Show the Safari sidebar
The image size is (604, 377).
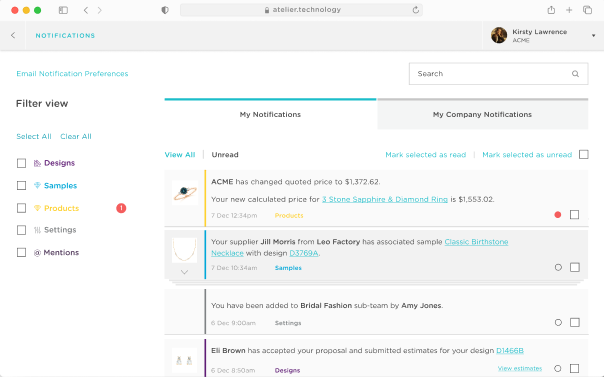pyautogui.click(x=63, y=10)
